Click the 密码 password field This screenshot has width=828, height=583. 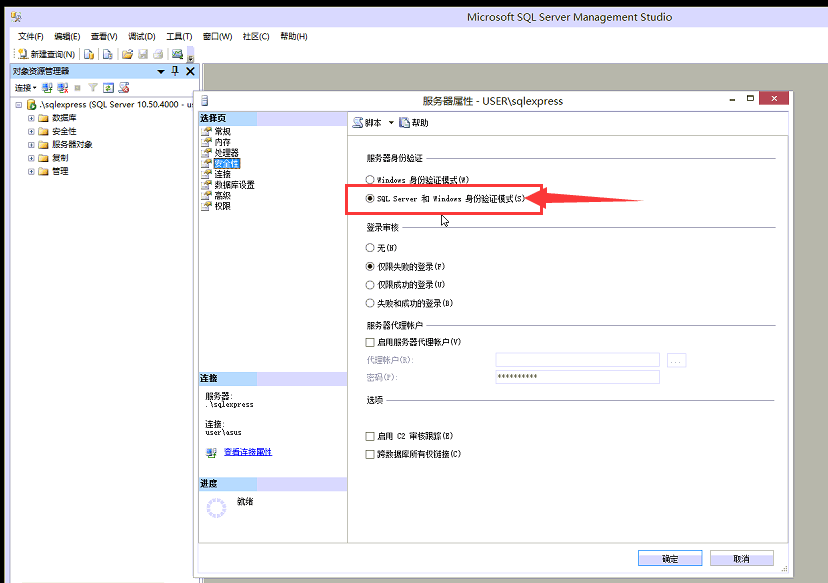coord(578,377)
